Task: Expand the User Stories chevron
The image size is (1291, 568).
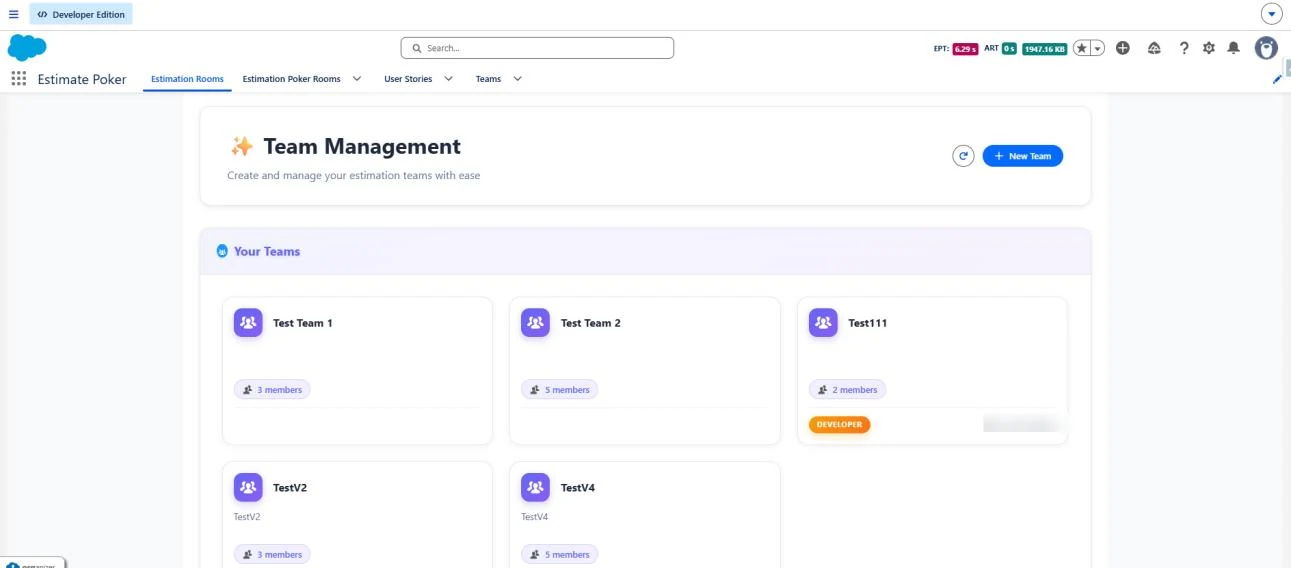Action: pyautogui.click(x=448, y=79)
